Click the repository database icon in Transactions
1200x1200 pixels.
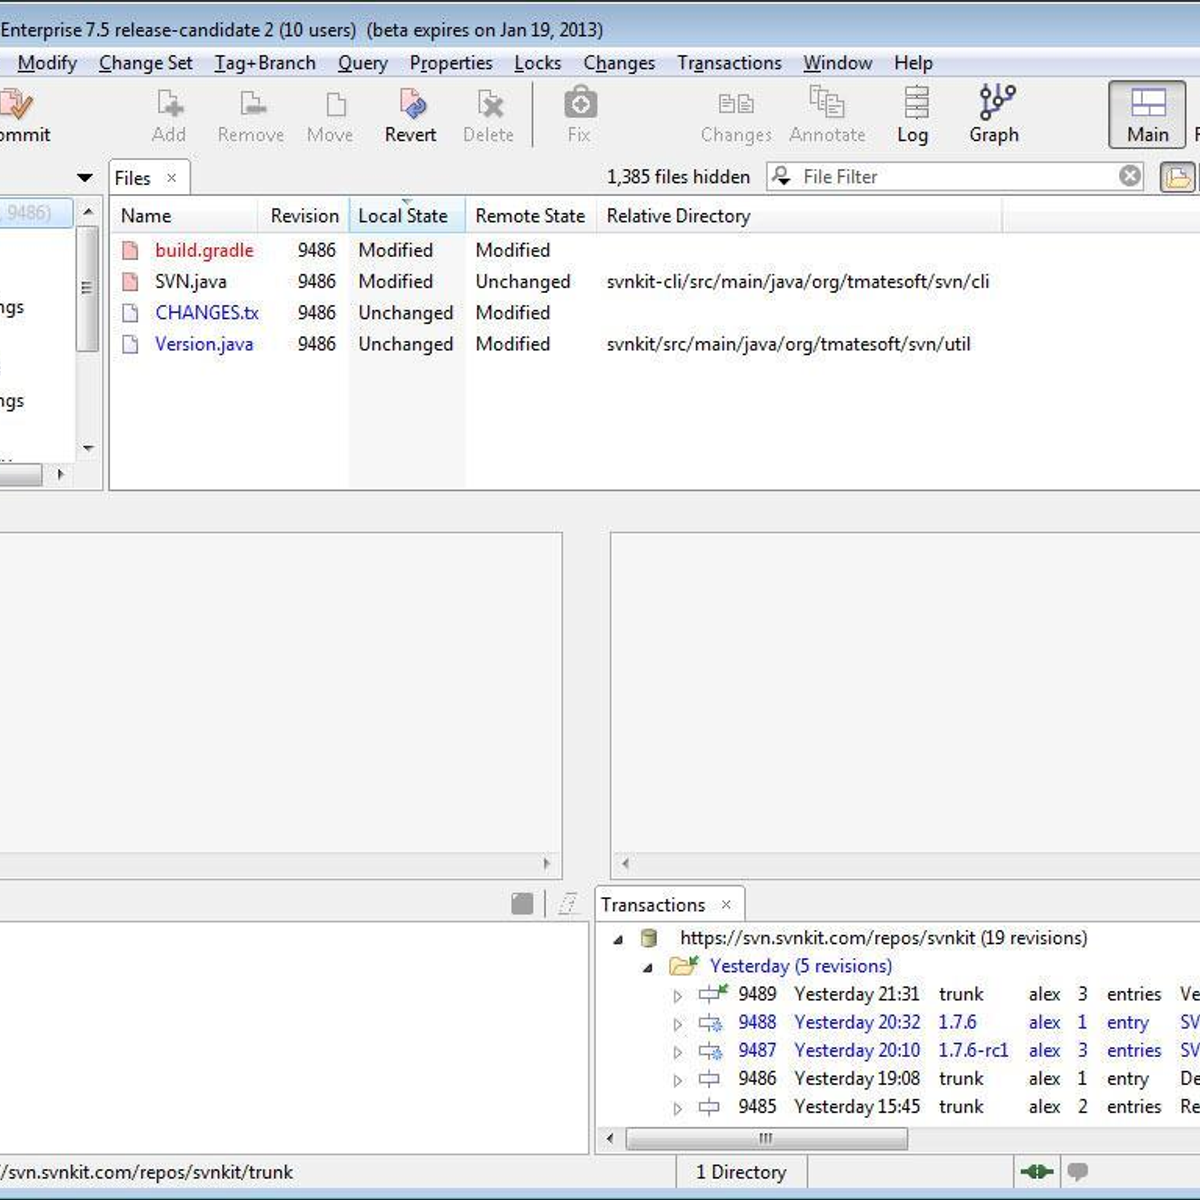649,938
